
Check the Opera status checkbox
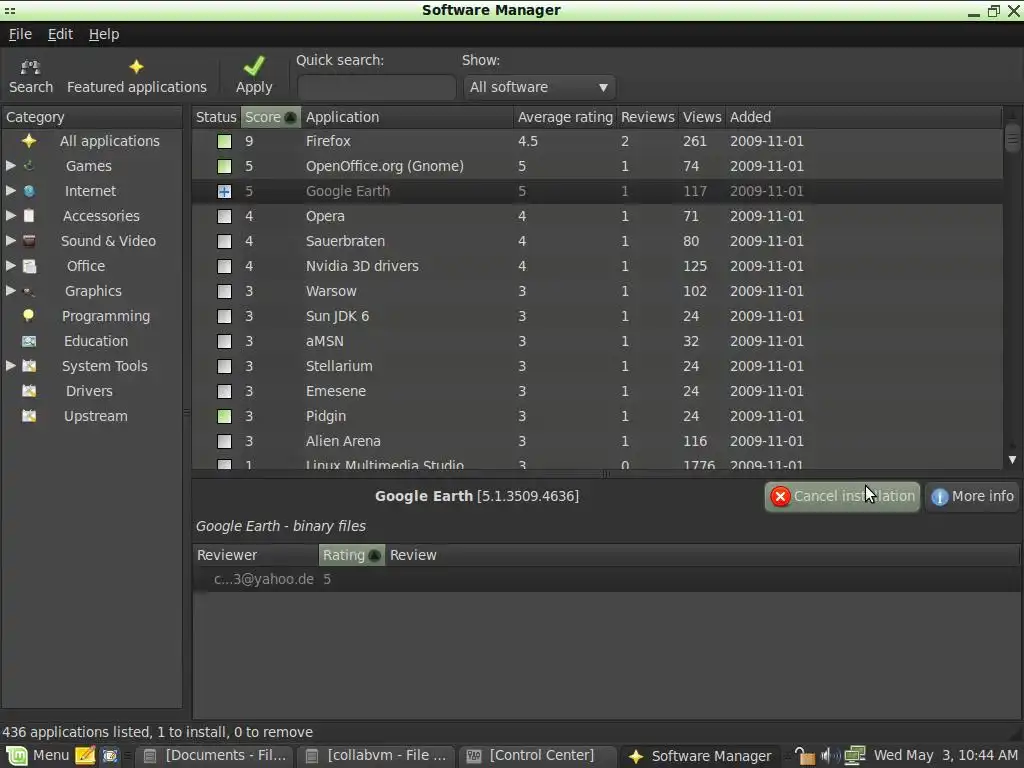click(x=224, y=216)
